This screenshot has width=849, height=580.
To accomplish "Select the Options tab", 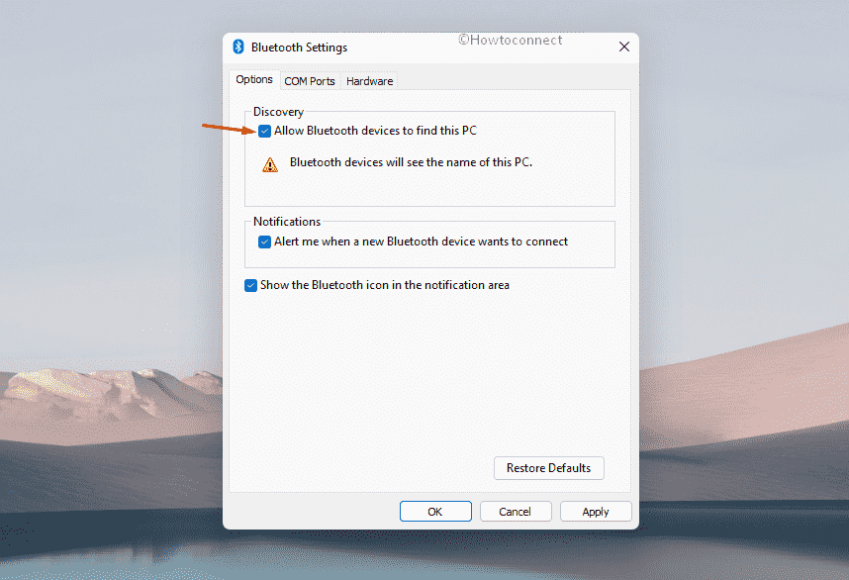I will tap(254, 79).
